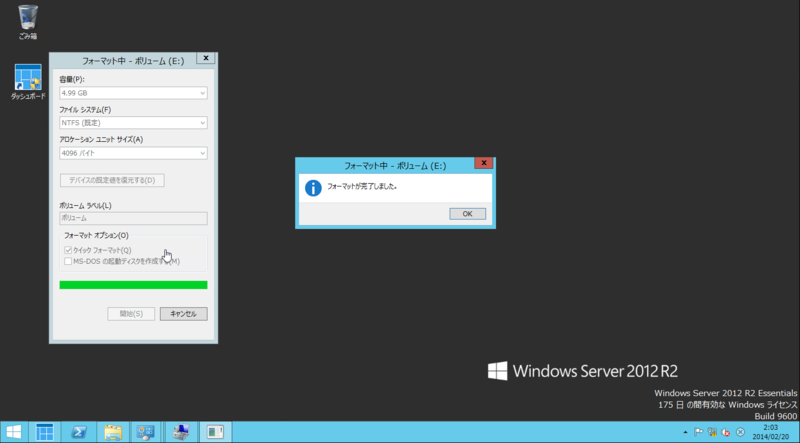The width and height of the screenshot is (800, 443).
Task: Open the clock showing 2:03 2014/02/20
Action: pyautogui.click(x=770, y=432)
